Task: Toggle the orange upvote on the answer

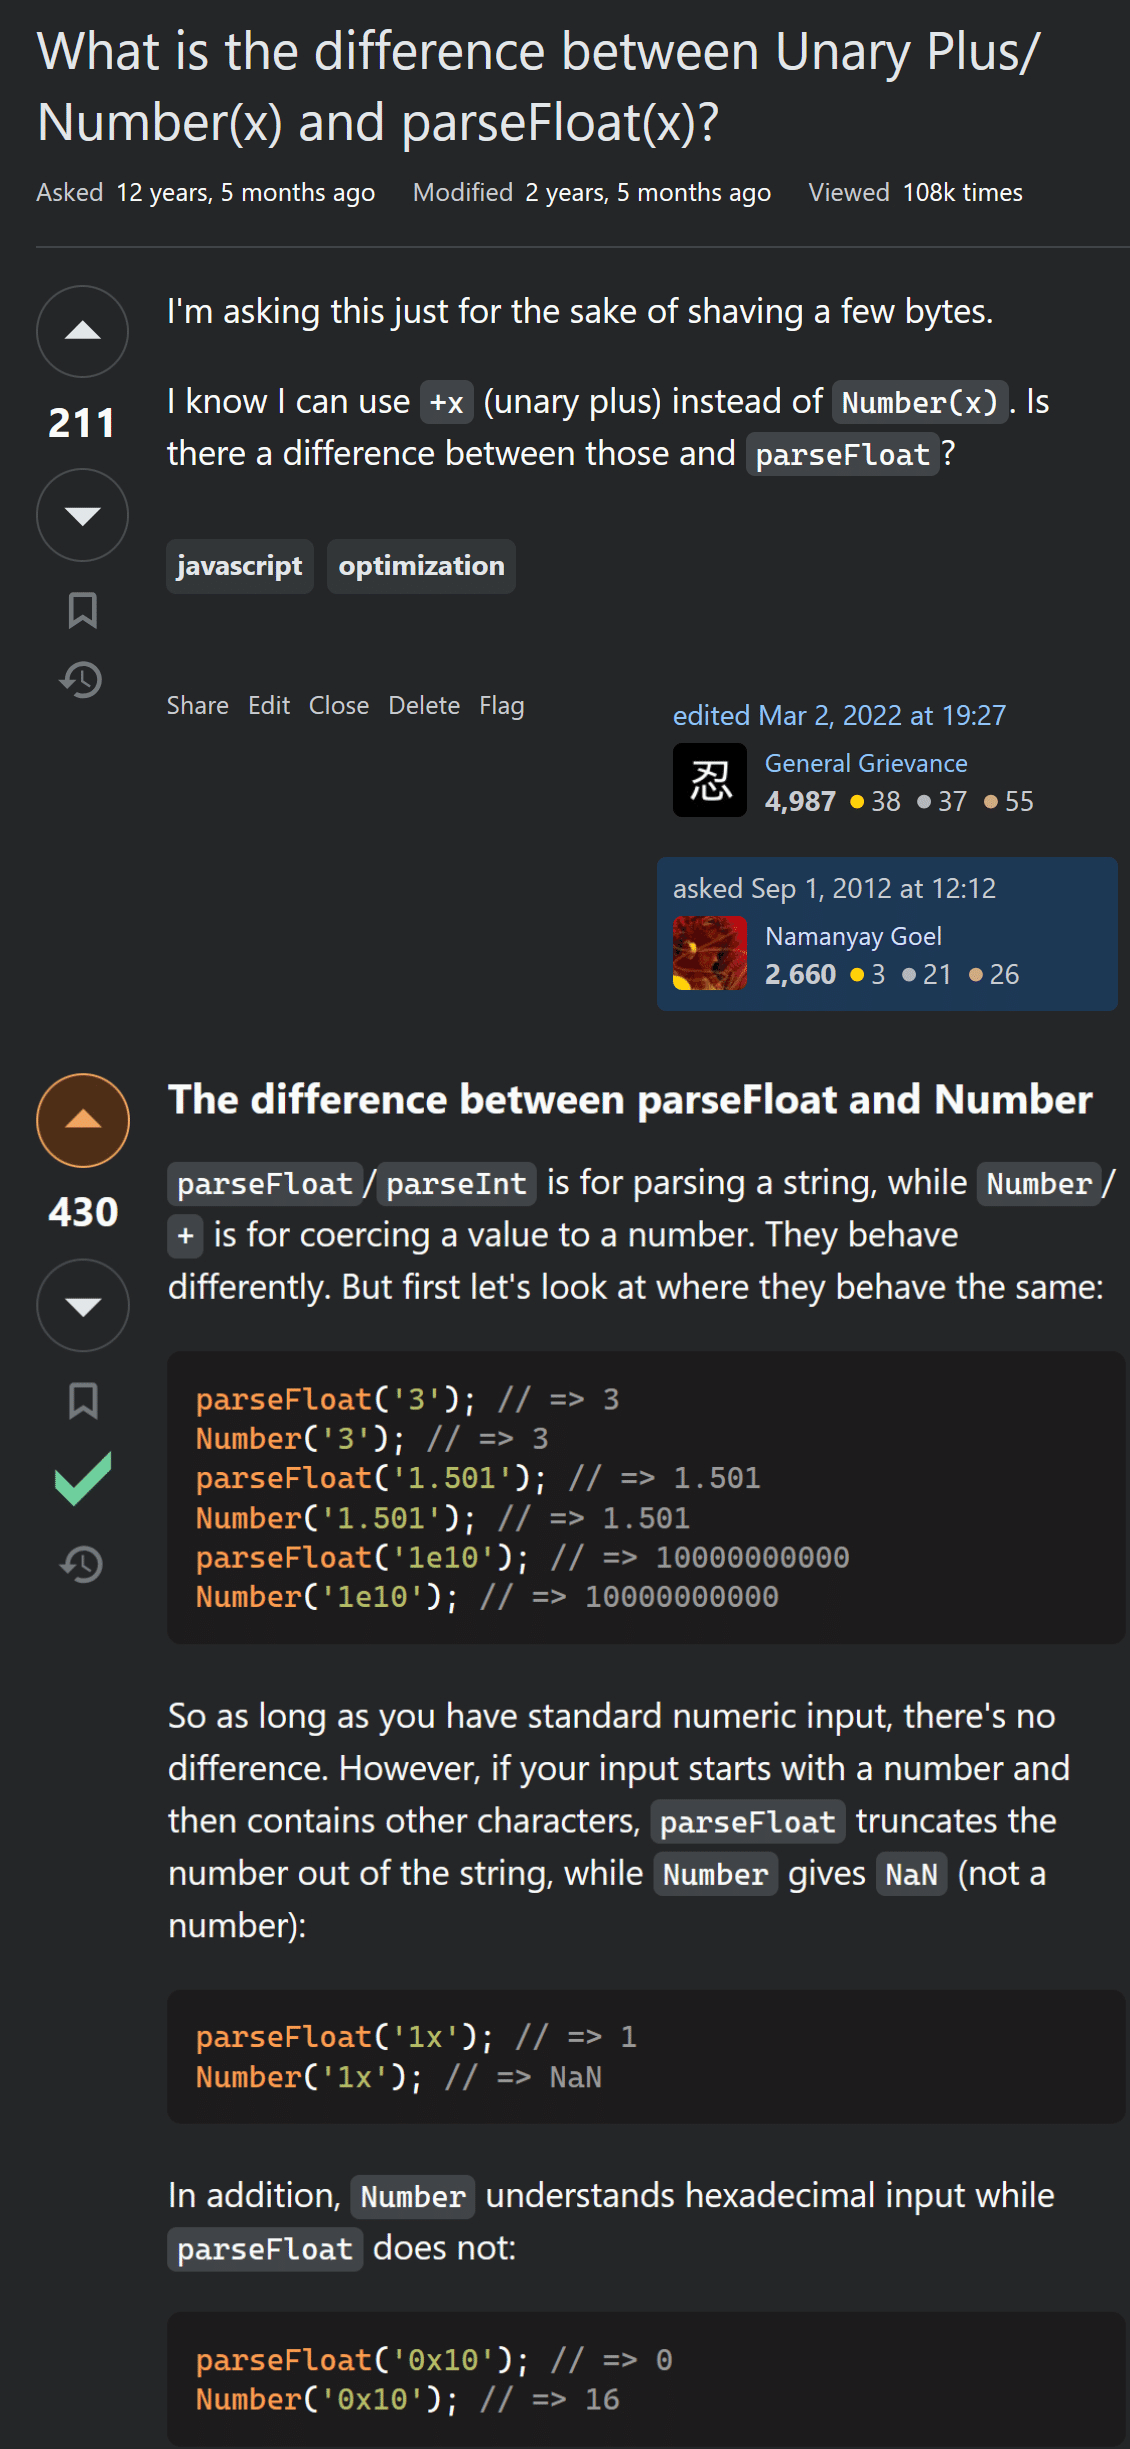Action: (x=83, y=1120)
